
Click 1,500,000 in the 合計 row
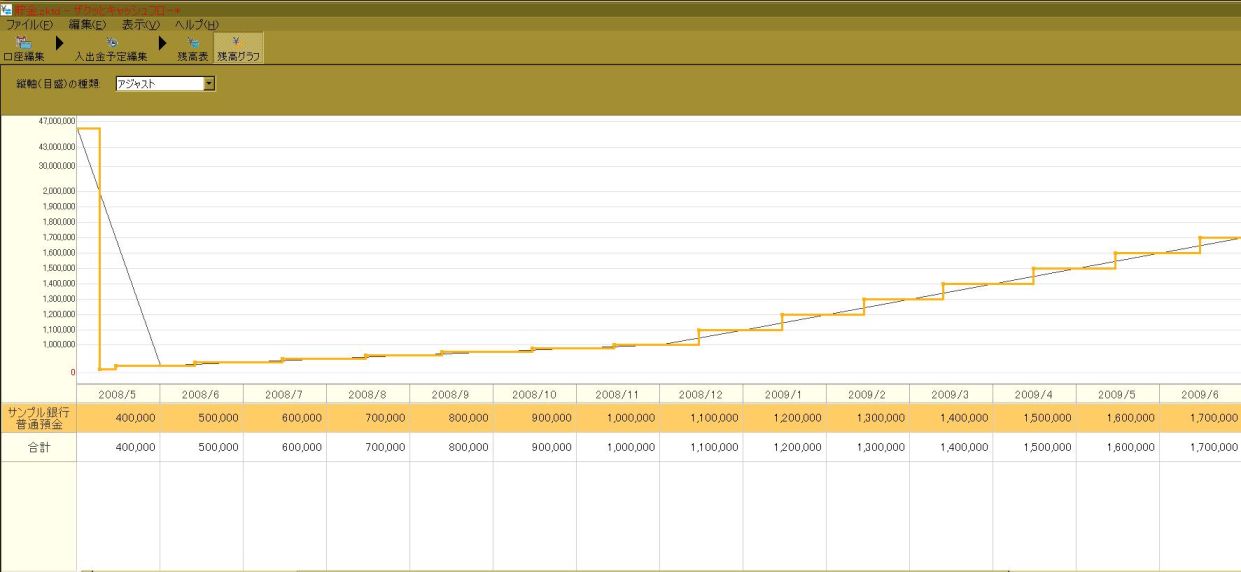(x=1048, y=447)
